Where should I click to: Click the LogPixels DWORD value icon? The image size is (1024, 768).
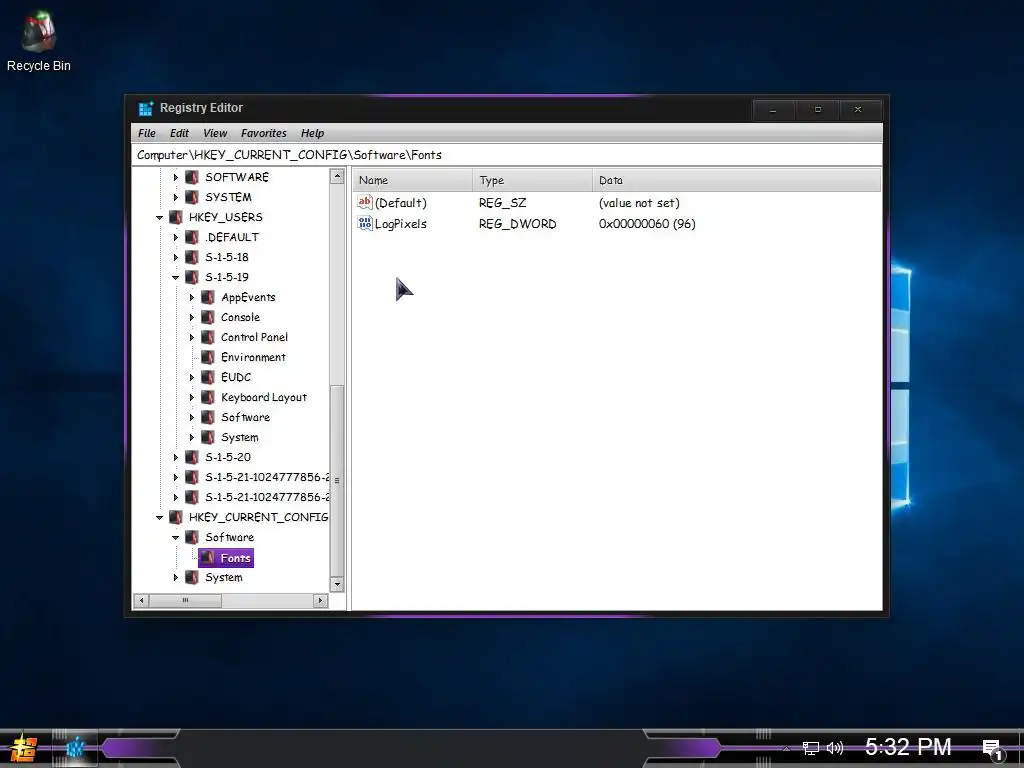coord(364,223)
